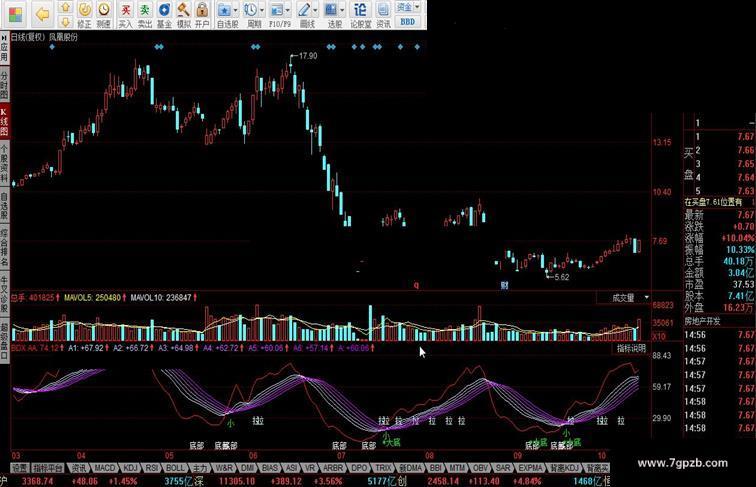Expand the 选股 dropdown arrow
This screenshot has width=756, height=487.
(342, 10)
